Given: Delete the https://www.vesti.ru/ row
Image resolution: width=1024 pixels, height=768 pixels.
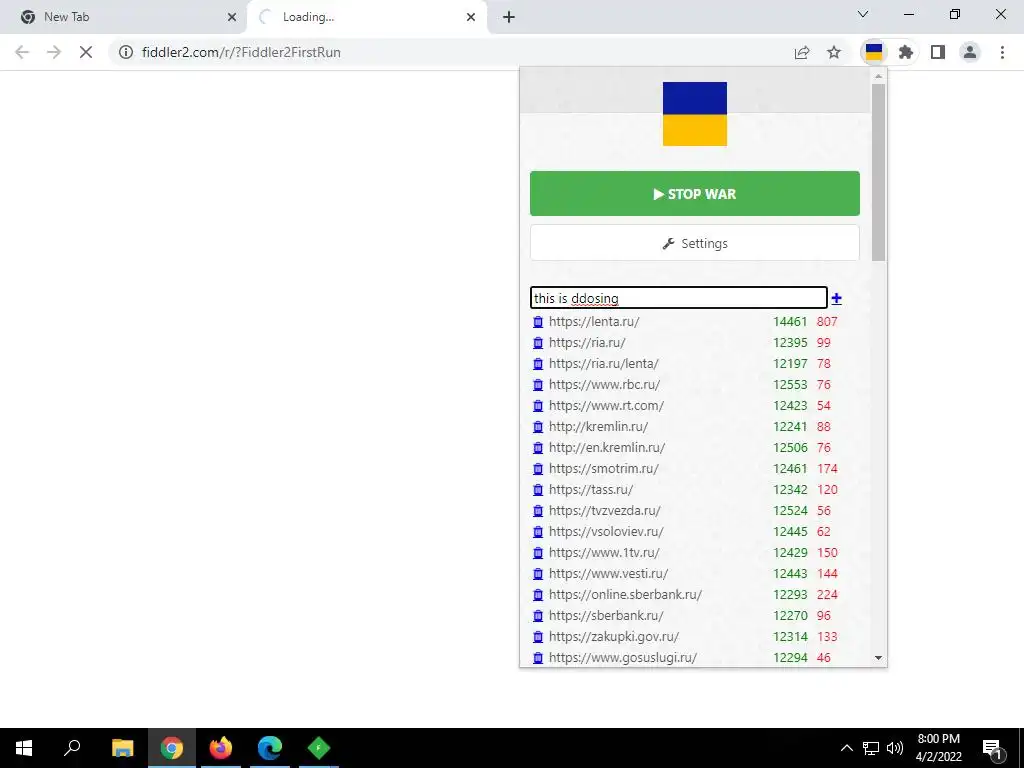Looking at the screenshot, I should click(x=538, y=574).
